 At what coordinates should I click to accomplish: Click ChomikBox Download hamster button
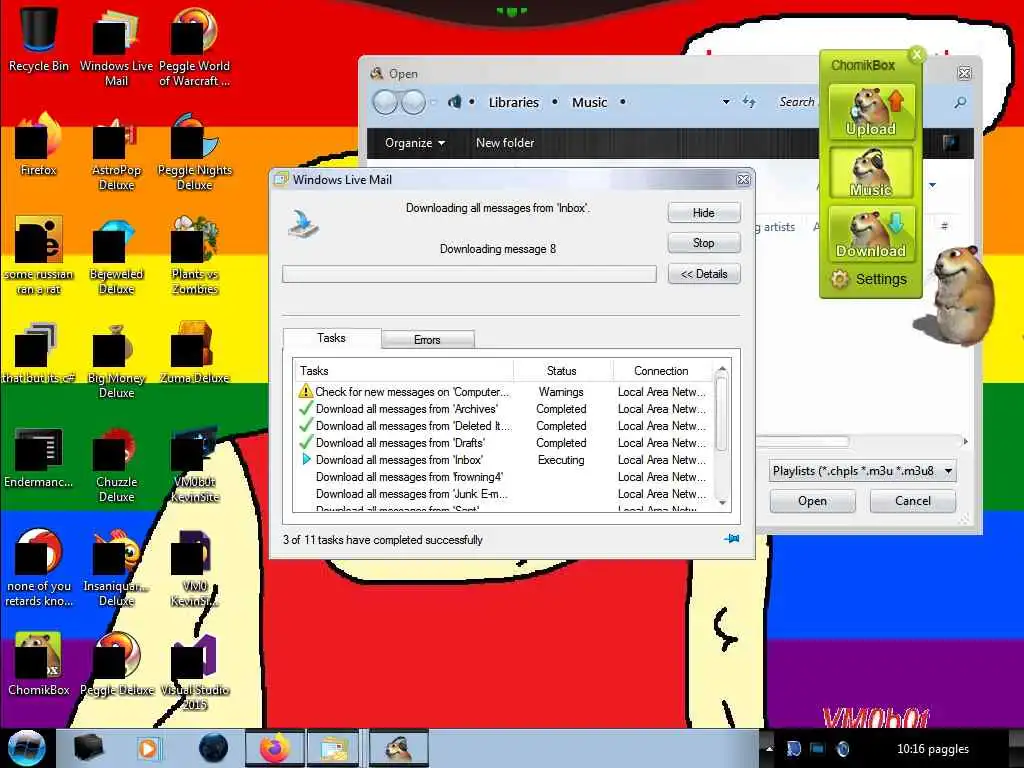coord(871,233)
